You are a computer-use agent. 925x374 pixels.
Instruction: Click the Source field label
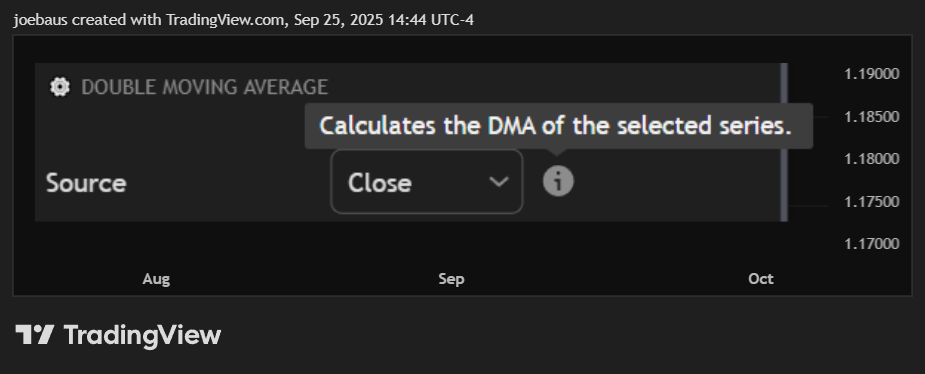point(86,183)
